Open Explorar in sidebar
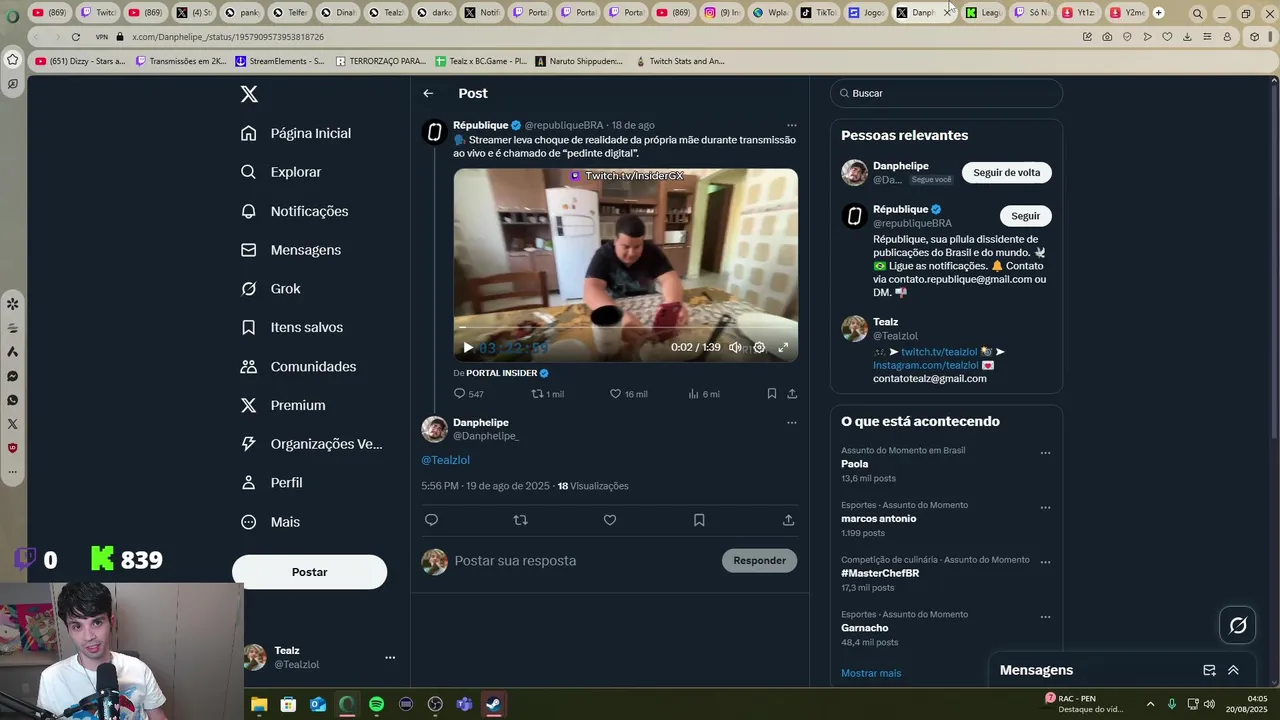The height and width of the screenshot is (720, 1280). 281,172
